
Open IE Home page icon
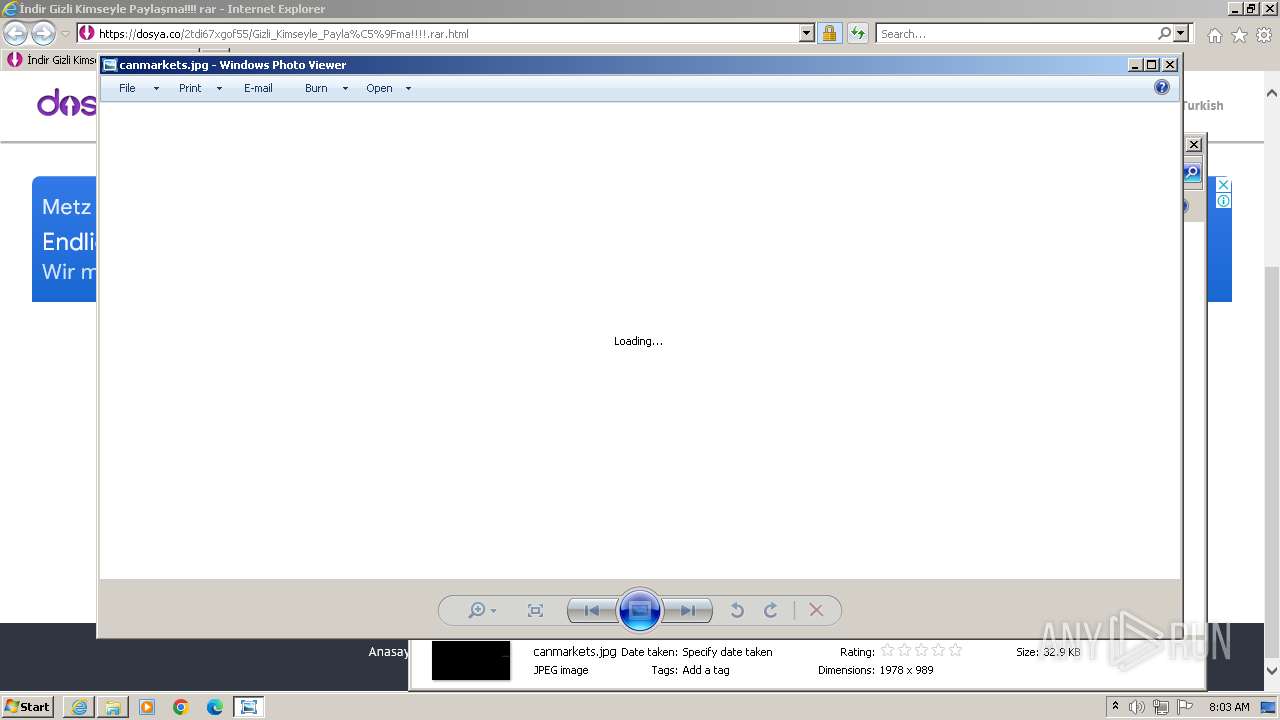1214,35
